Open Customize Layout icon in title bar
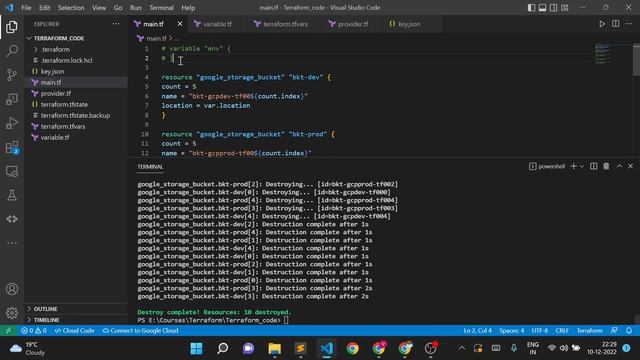Viewport: 640px width, 360px height. [x=565, y=8]
